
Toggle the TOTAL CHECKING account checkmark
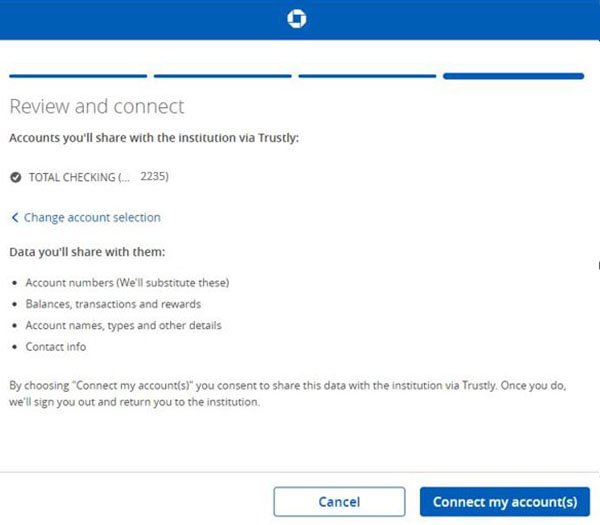pos(15,177)
